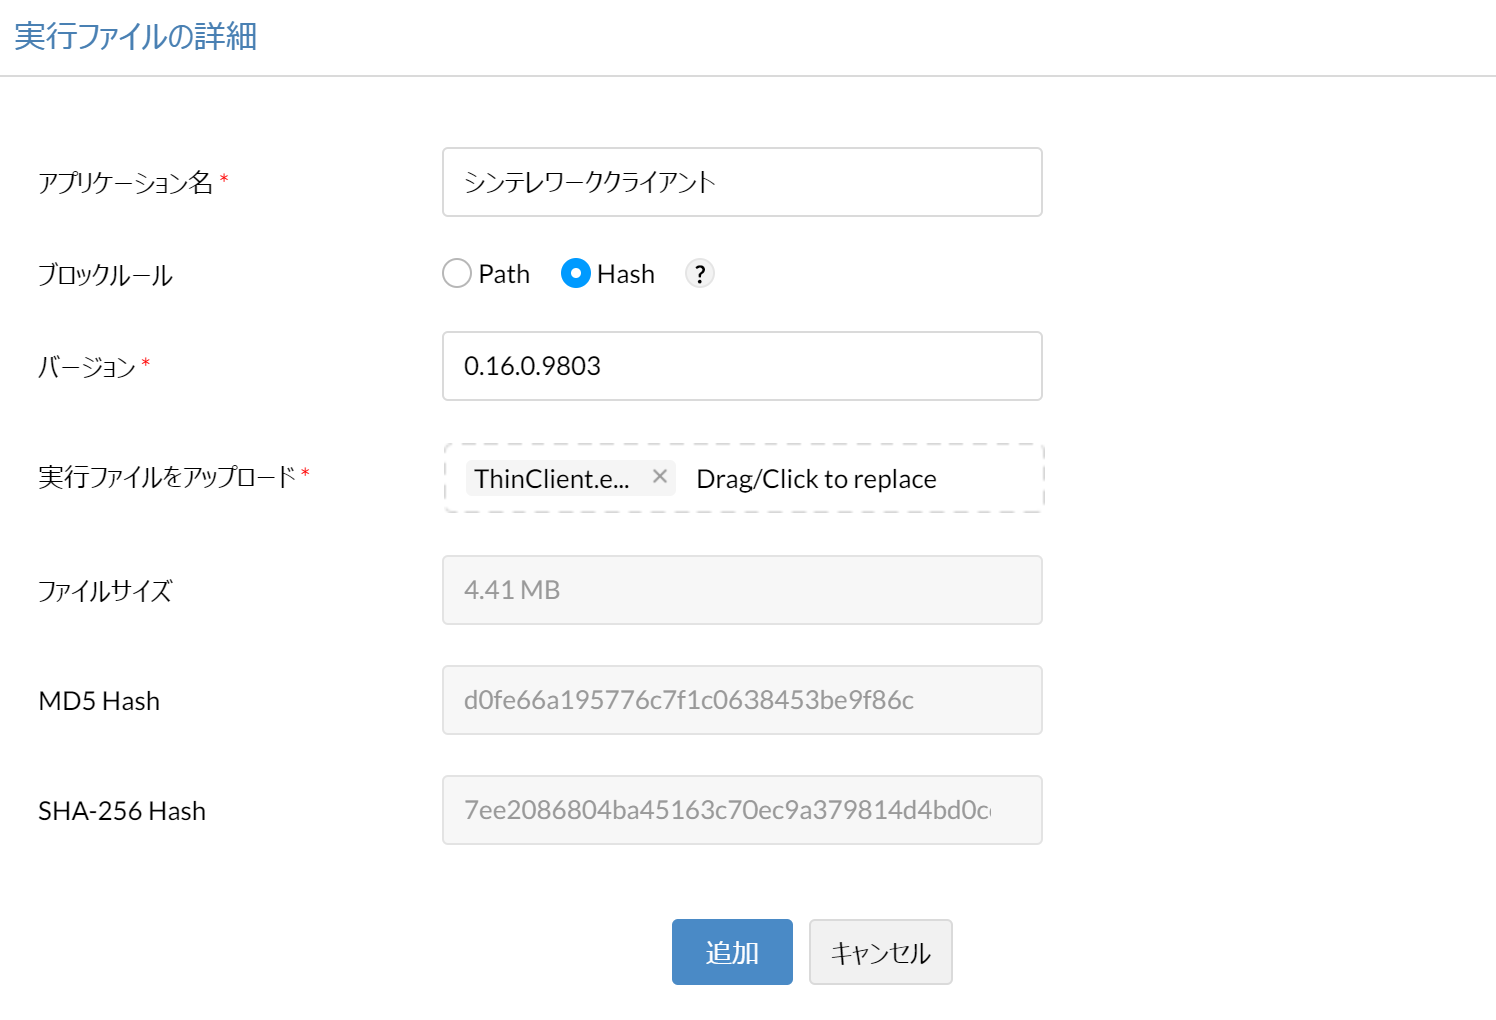The image size is (1496, 1020).
Task: Click into the バージョン field showing 0.16.0.9803
Action: (741, 366)
